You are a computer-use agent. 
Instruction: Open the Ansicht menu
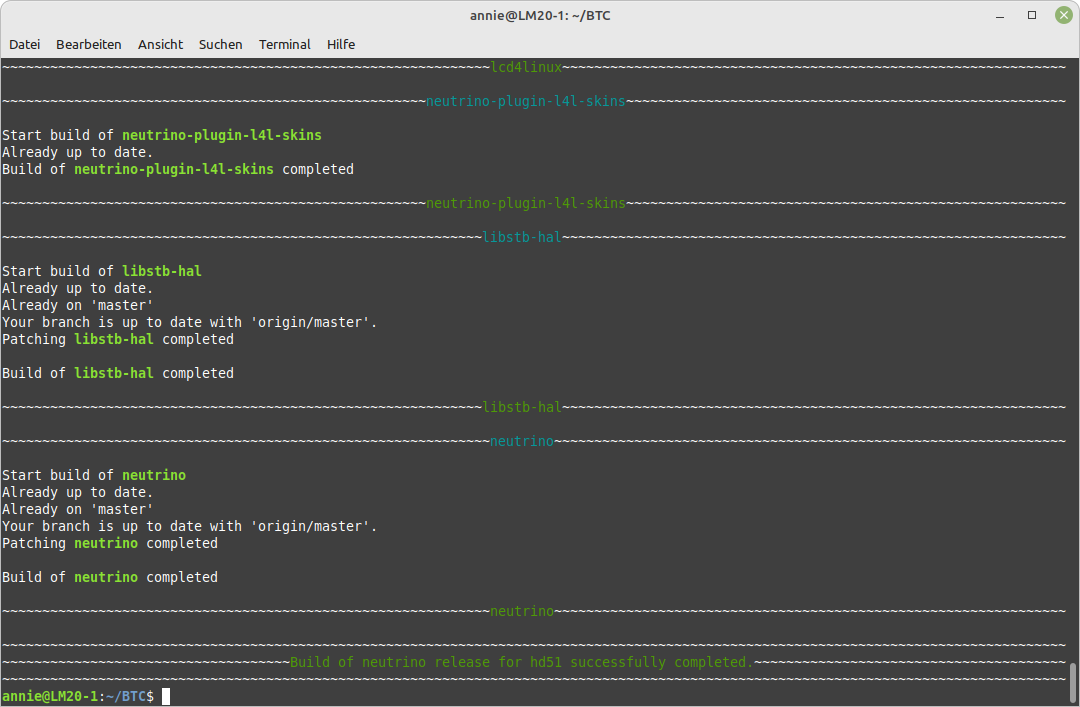tap(160, 44)
